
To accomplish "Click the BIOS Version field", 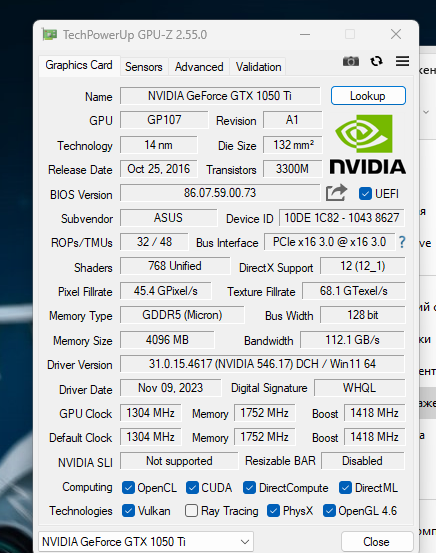I will [x=220, y=193].
